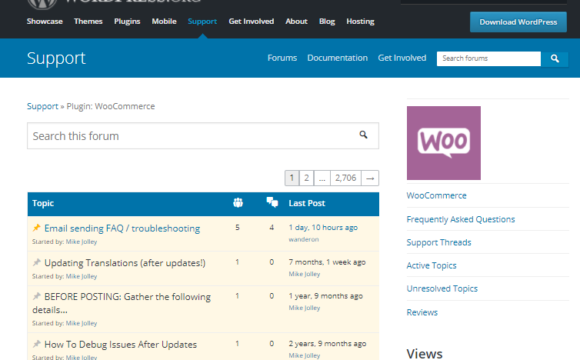
Task: Focus the Search forums input field
Action: coord(489,58)
